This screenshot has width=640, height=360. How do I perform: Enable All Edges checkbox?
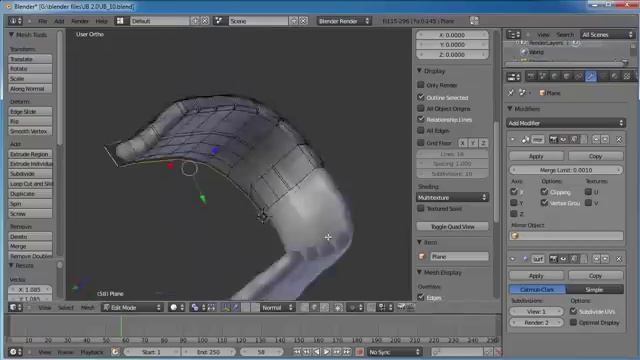pos(421,130)
